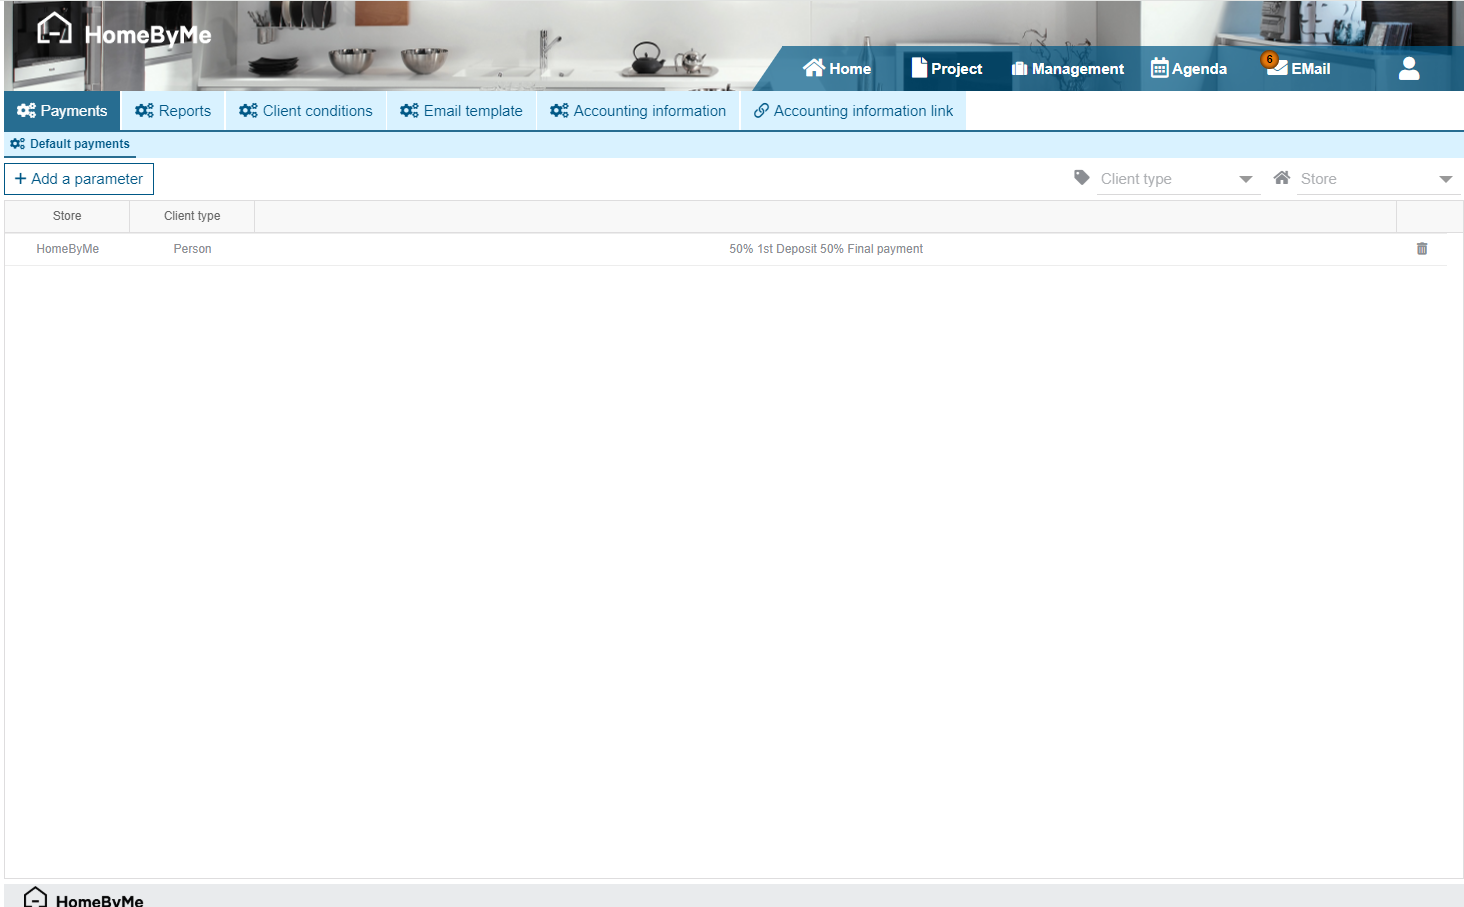
Task: Click the Project document icon
Action: pyautogui.click(x=919, y=68)
